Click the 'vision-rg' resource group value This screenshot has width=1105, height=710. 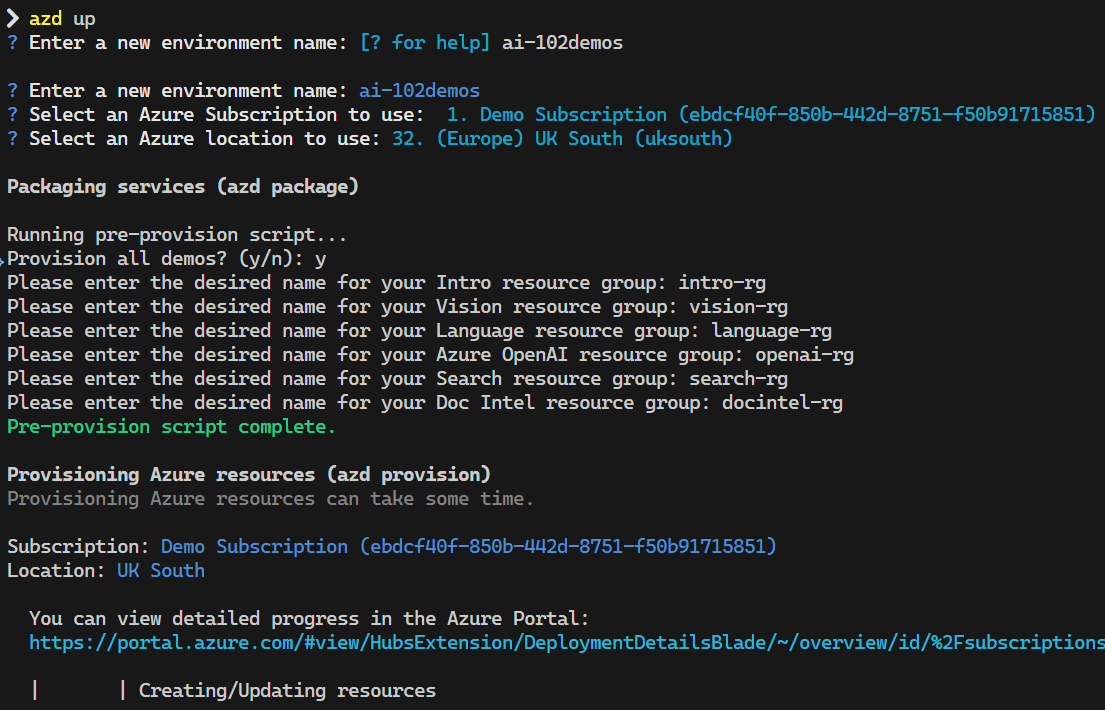click(739, 307)
